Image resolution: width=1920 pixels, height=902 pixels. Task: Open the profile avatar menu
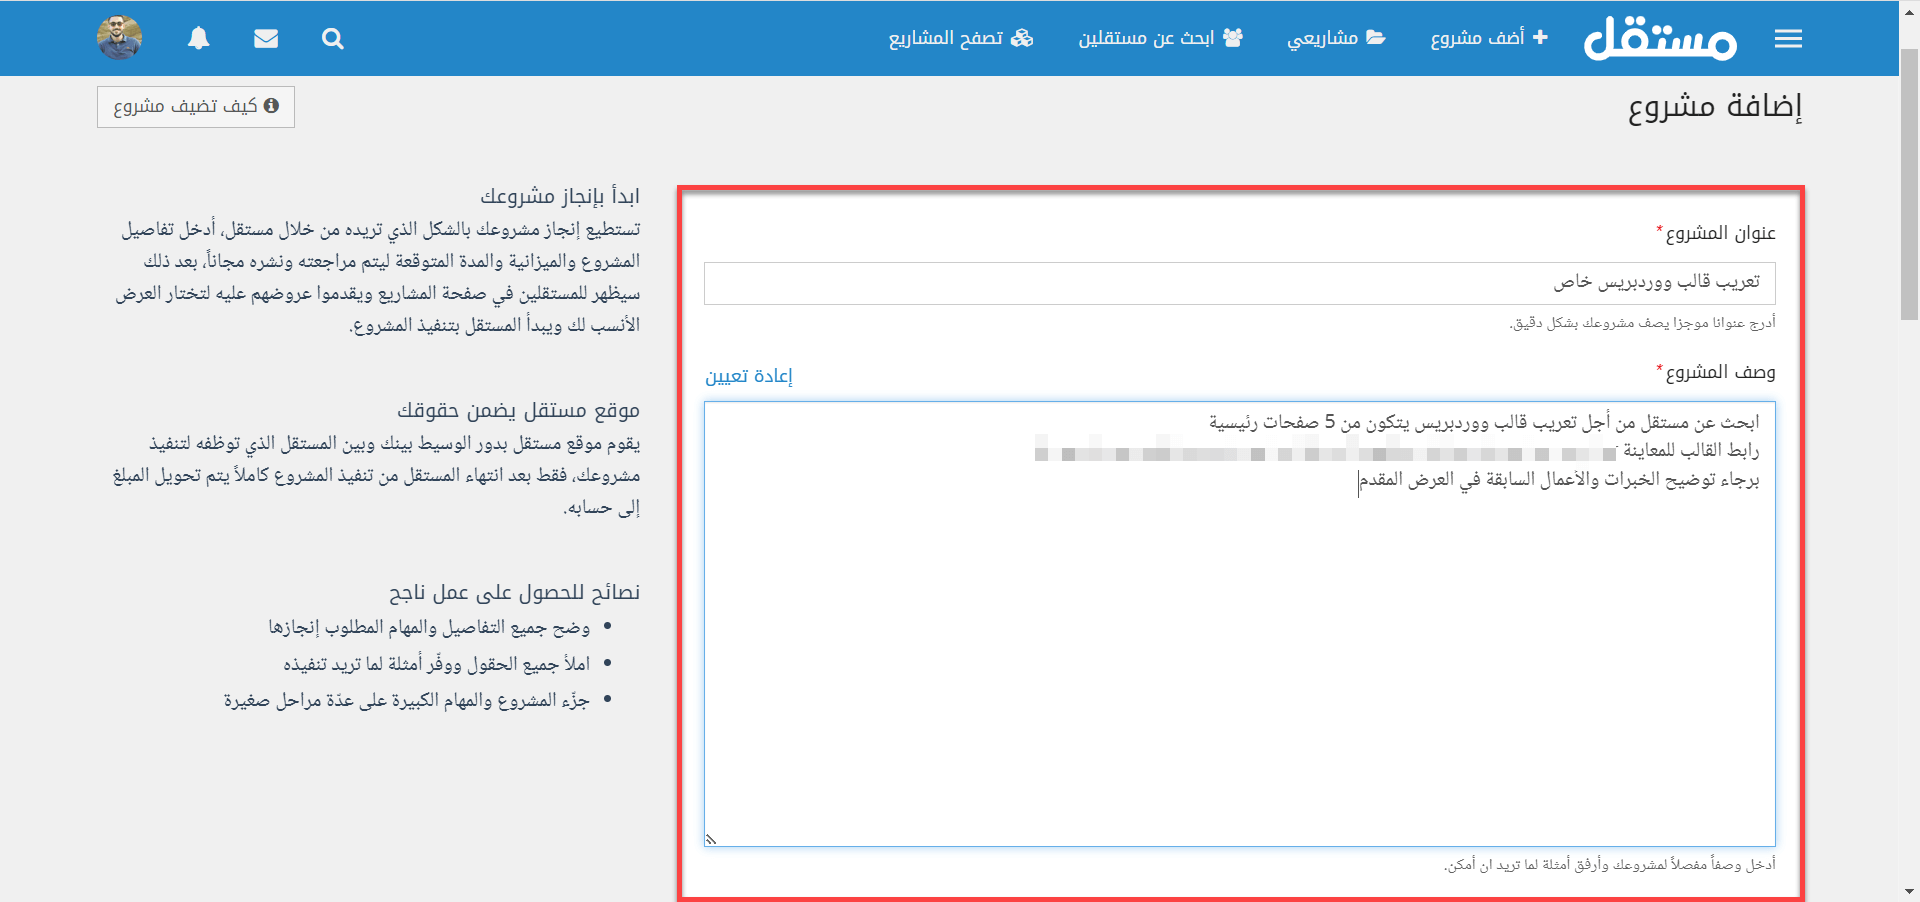click(x=119, y=38)
